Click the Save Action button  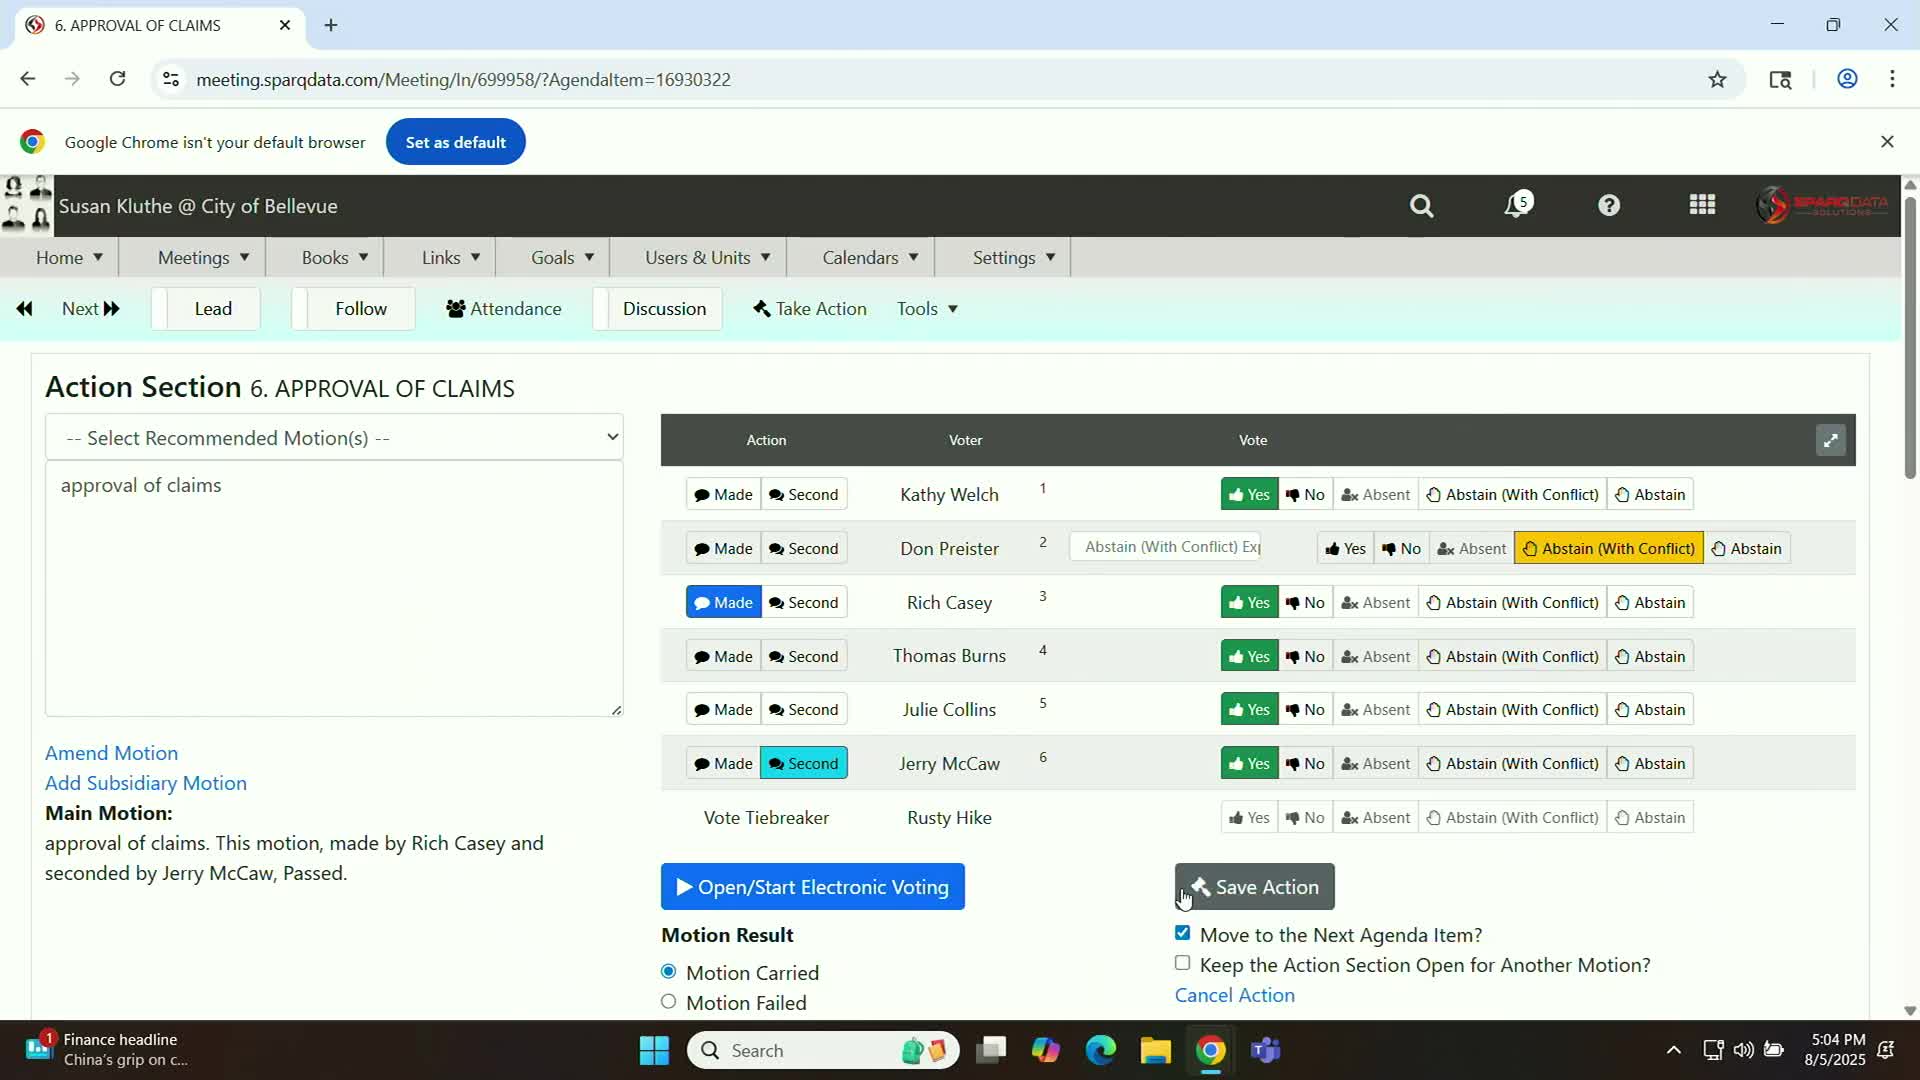point(1254,887)
